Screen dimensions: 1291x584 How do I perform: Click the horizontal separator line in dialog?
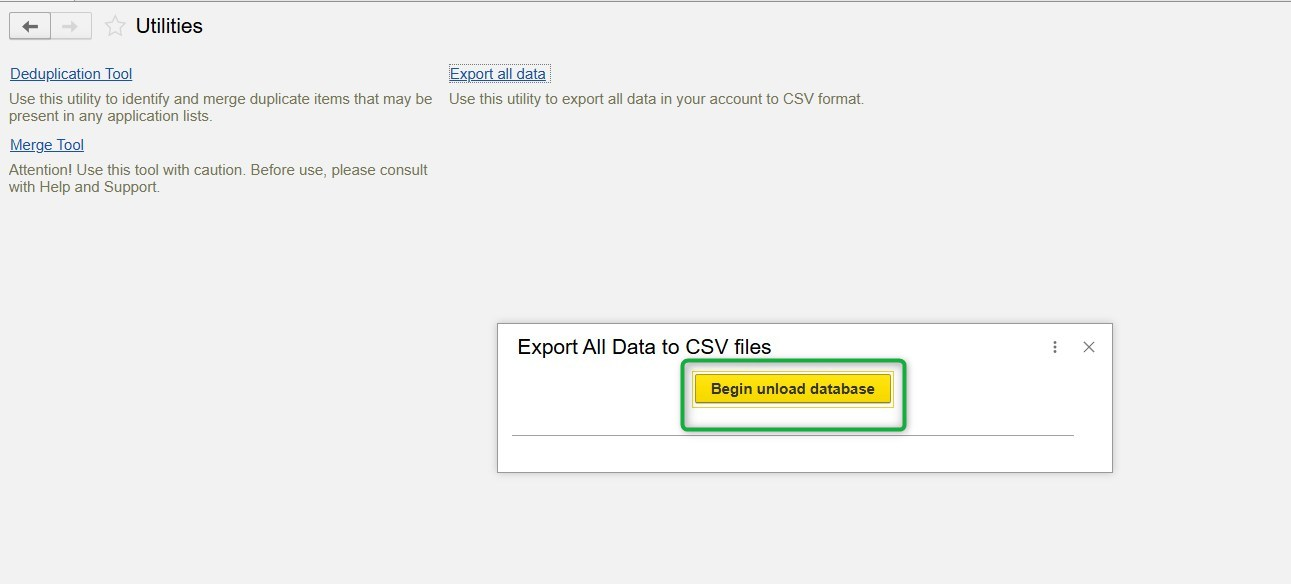(792, 435)
